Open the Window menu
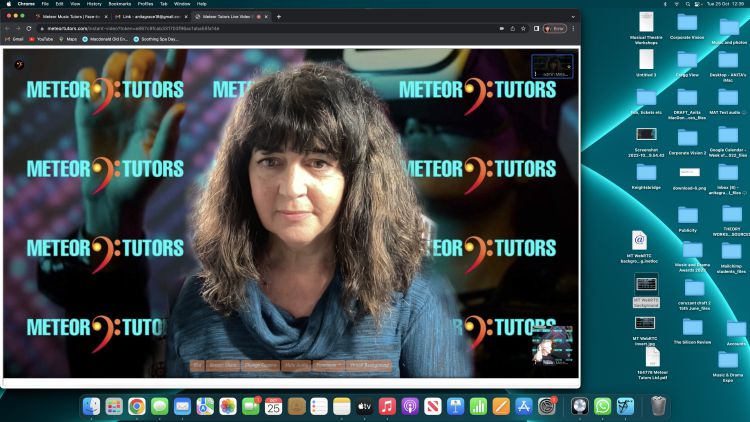The height and width of the screenshot is (422, 750). tap(182, 4)
